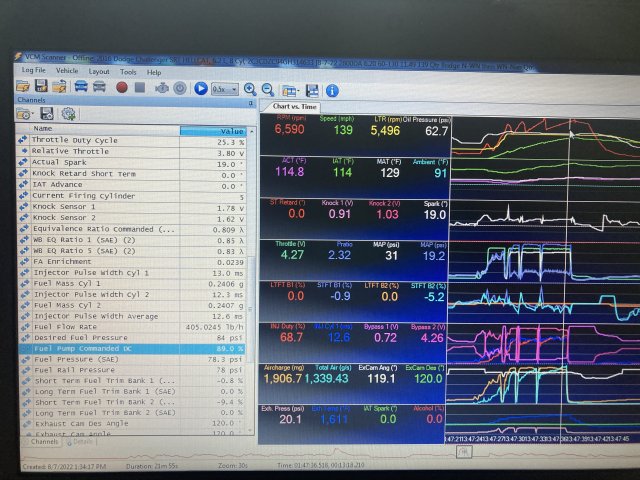Click the Value column header
640x480 pixels.
click(x=212, y=130)
